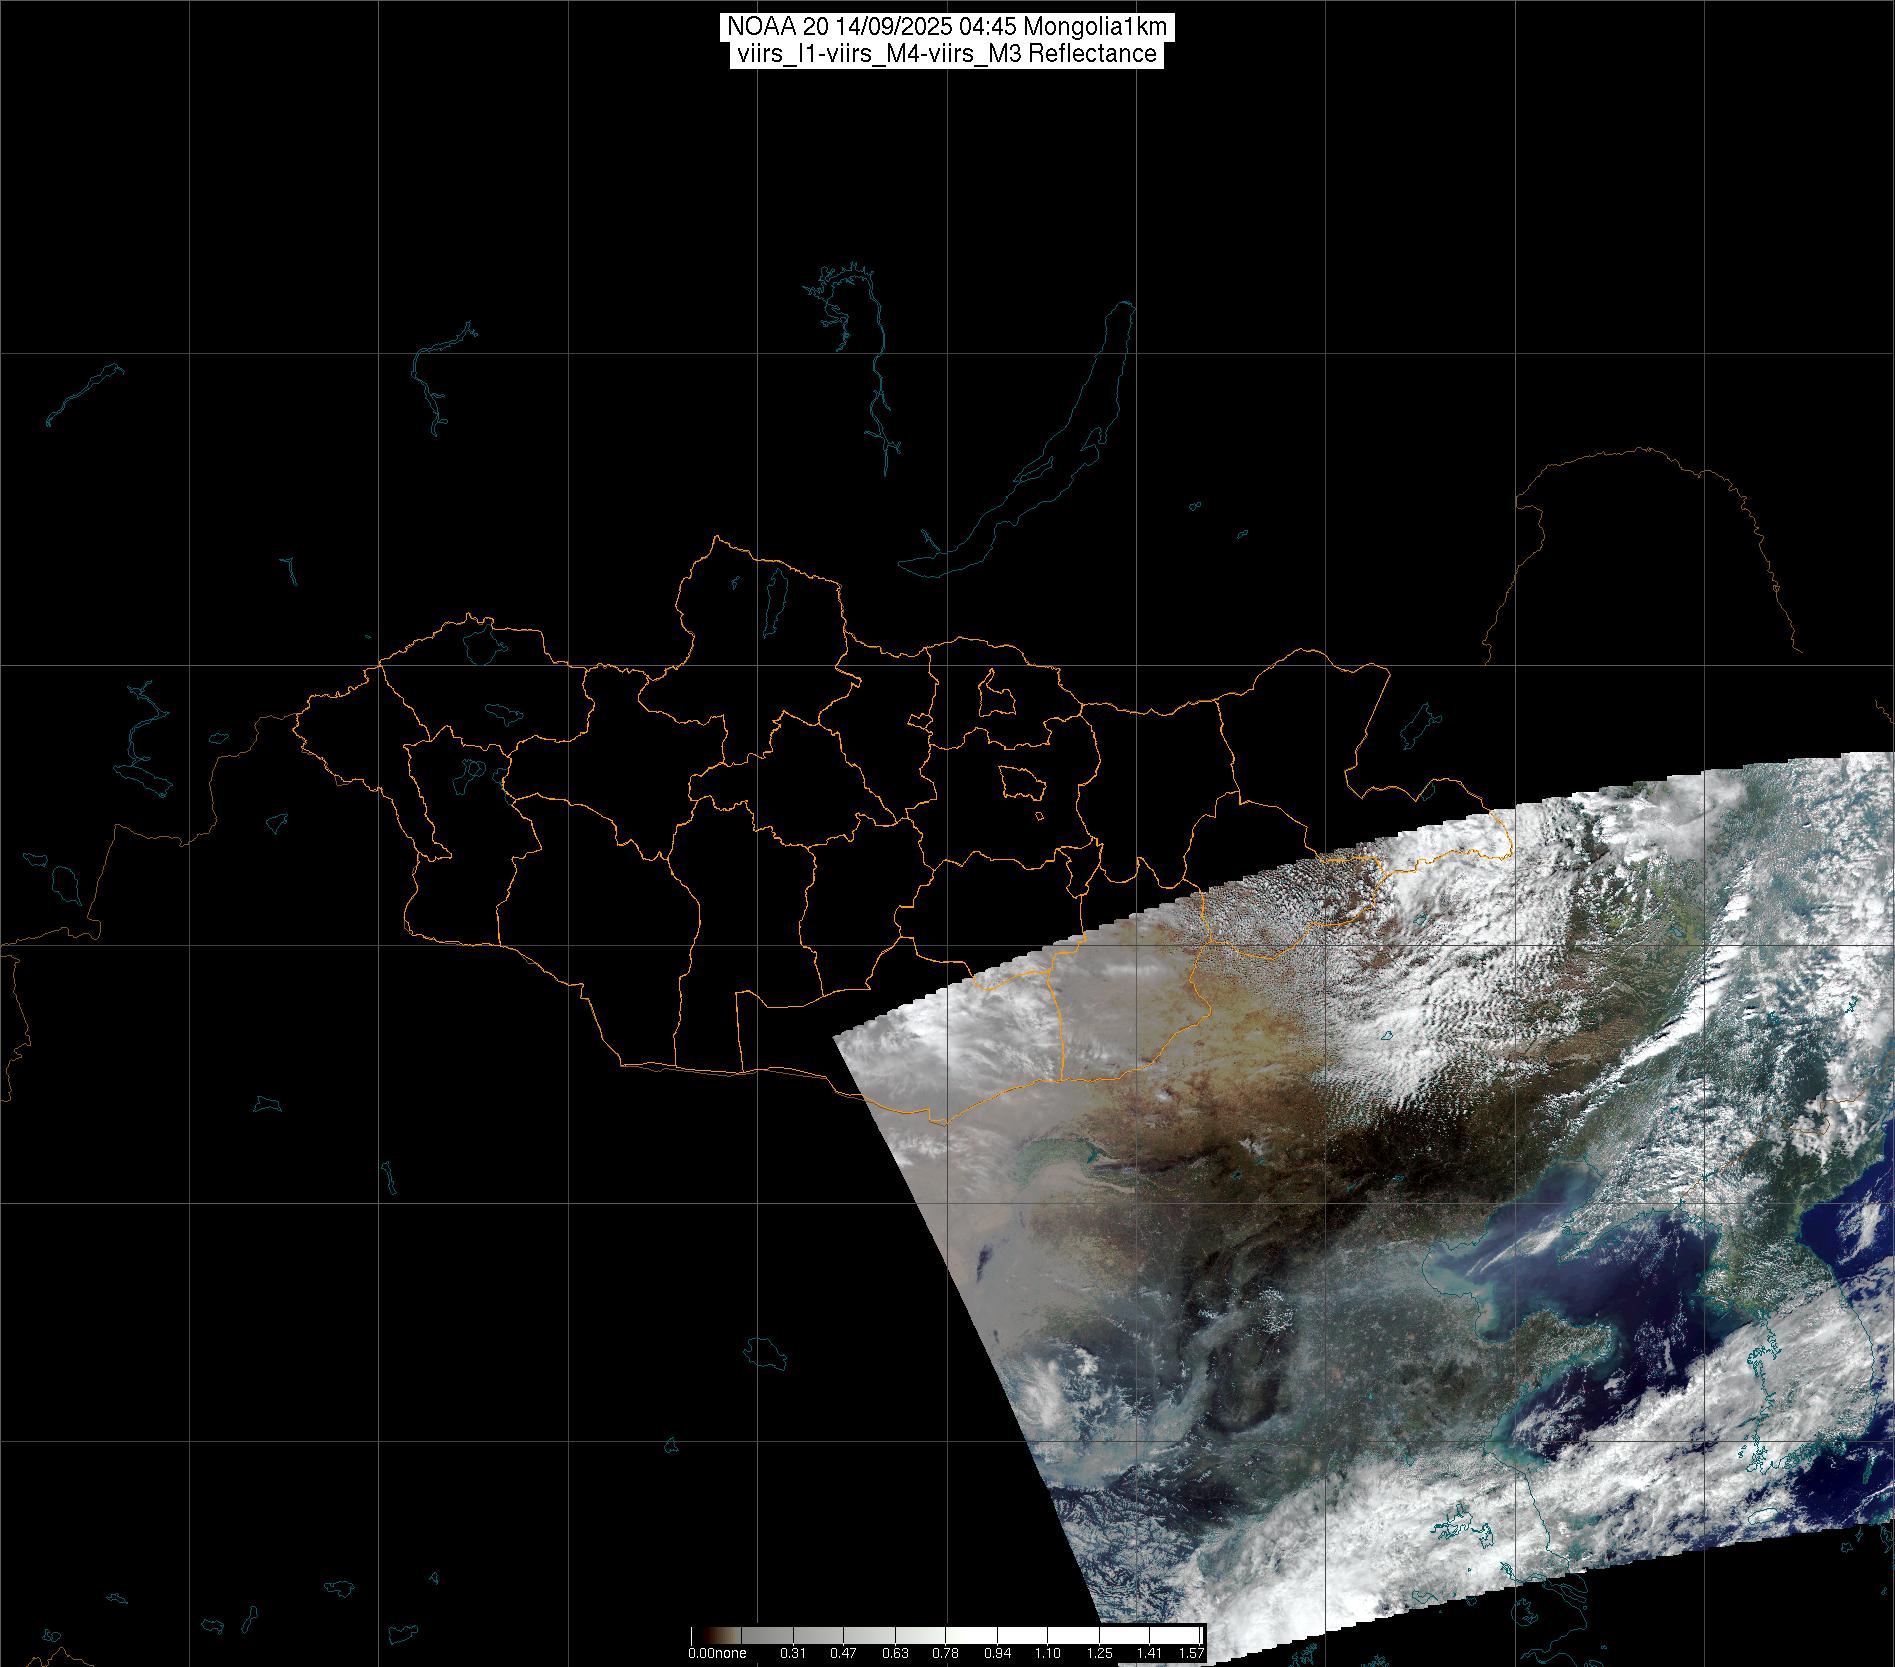The image size is (1895, 1667).
Task: Click the 'viirs_I1-viirs_M4-viirs_M3 Reflectance' label
Action: click(946, 54)
